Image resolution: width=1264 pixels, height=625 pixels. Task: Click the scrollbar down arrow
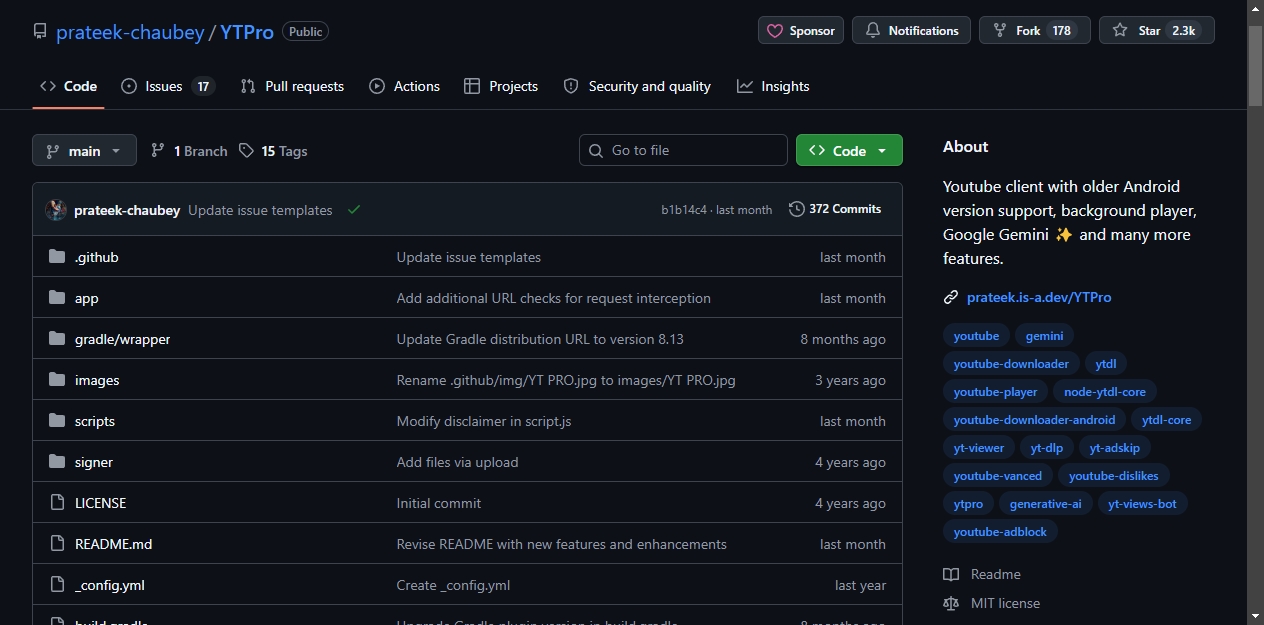(1255, 615)
